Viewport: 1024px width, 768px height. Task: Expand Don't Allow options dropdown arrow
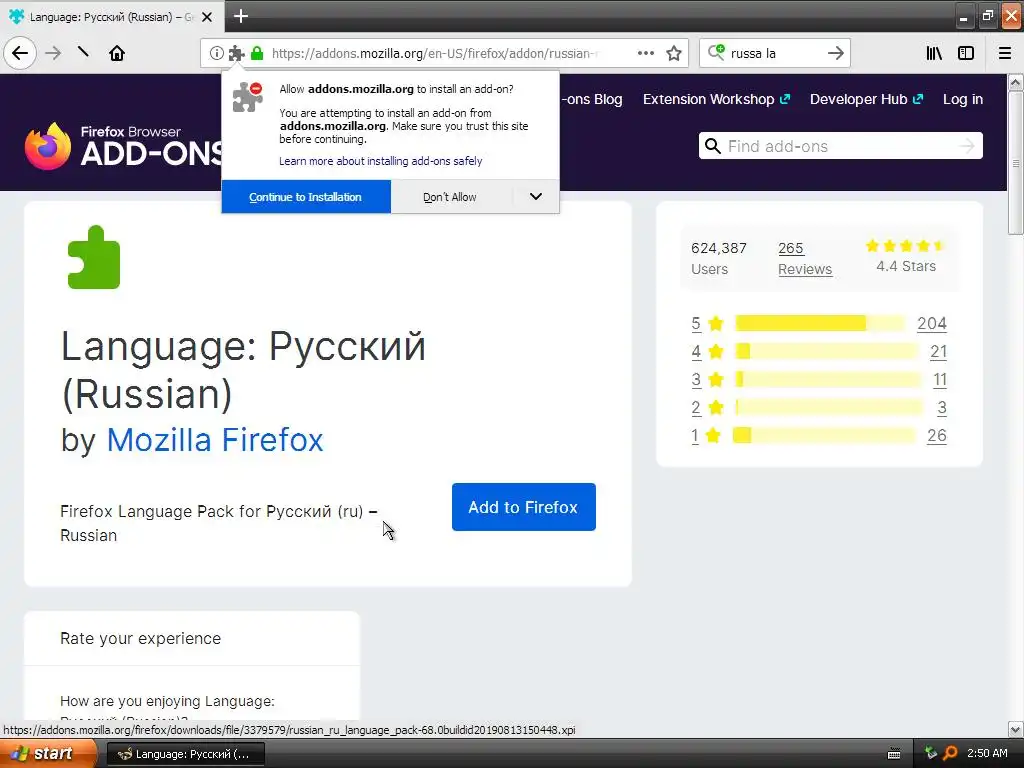[536, 197]
